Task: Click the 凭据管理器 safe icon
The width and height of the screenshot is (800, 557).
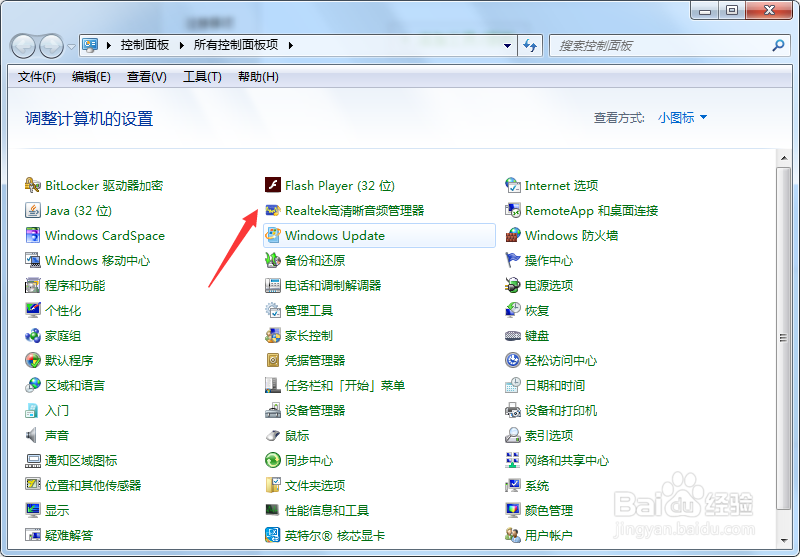Action: pyautogui.click(x=273, y=360)
